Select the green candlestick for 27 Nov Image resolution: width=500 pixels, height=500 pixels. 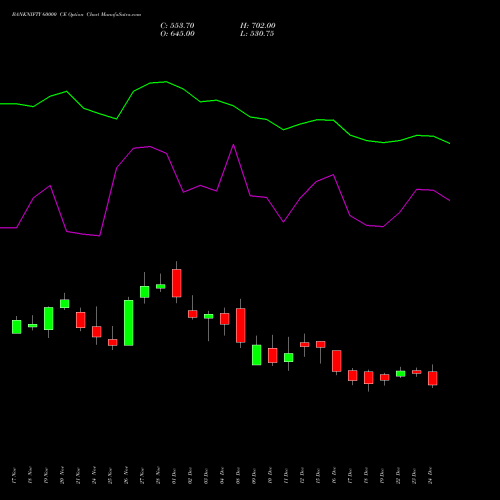145,292
